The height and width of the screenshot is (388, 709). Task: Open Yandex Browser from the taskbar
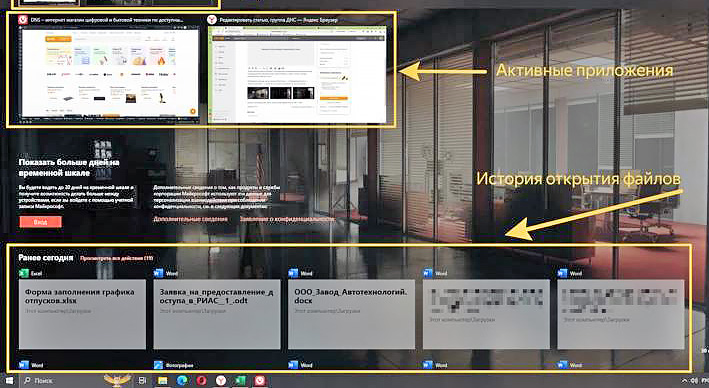coord(221,381)
